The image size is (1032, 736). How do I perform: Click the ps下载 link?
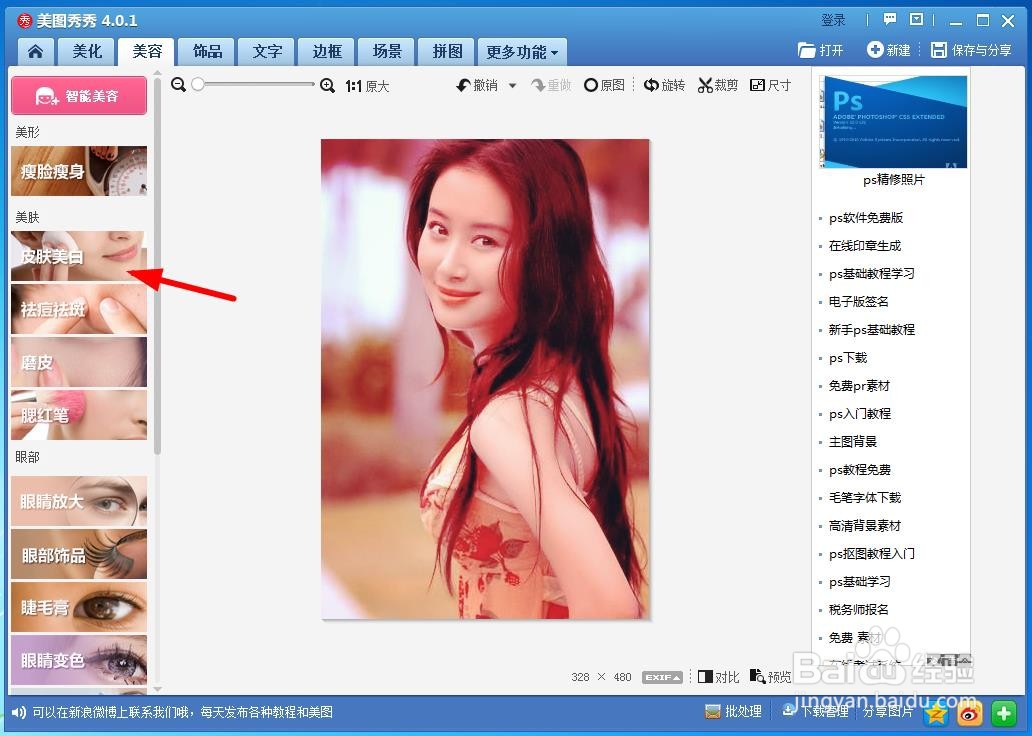tap(848, 358)
